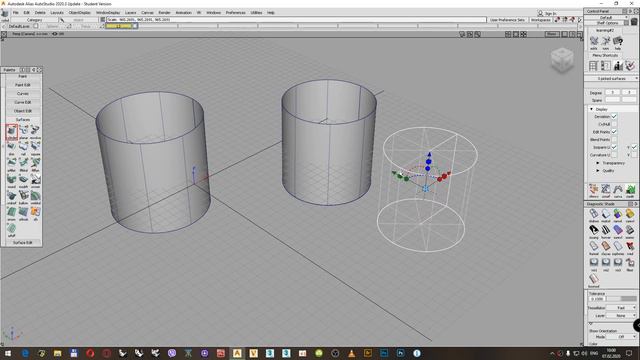This screenshot has height=360, width=640.
Task: Enable the striped horizontal/vertical shading icon
Action: (x=606, y=231)
